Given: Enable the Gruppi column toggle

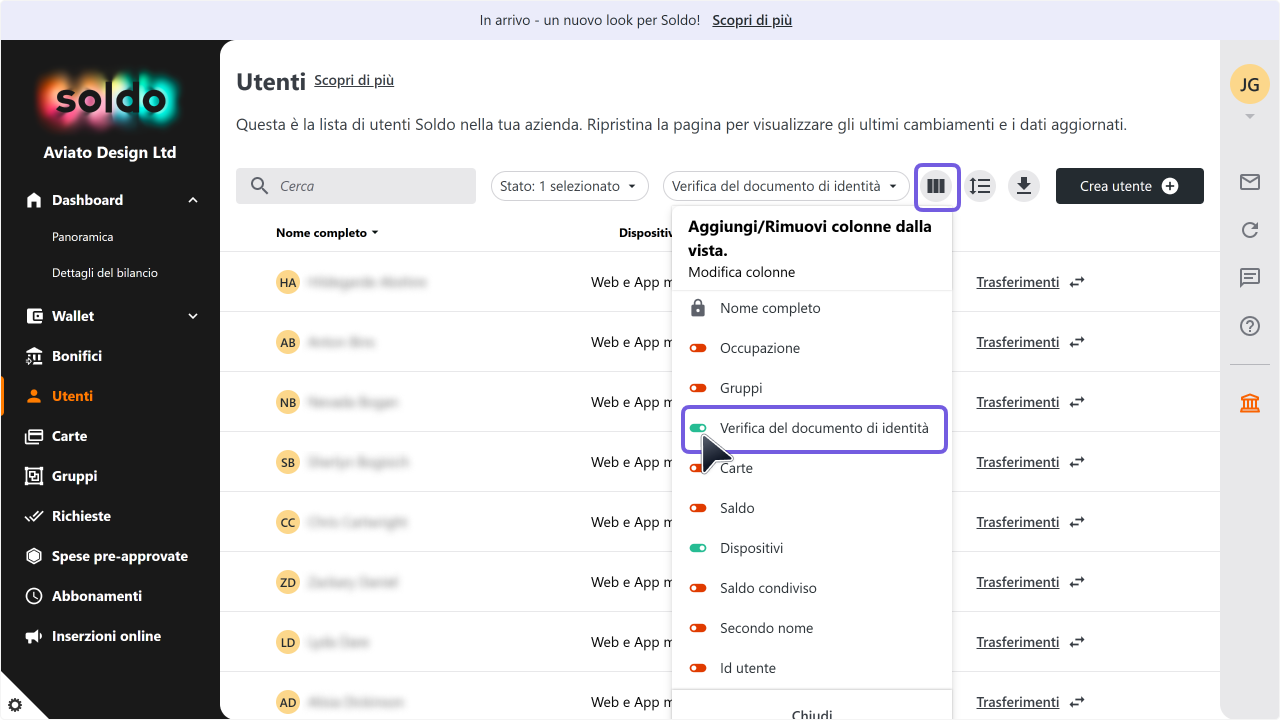Looking at the screenshot, I should click(x=698, y=388).
